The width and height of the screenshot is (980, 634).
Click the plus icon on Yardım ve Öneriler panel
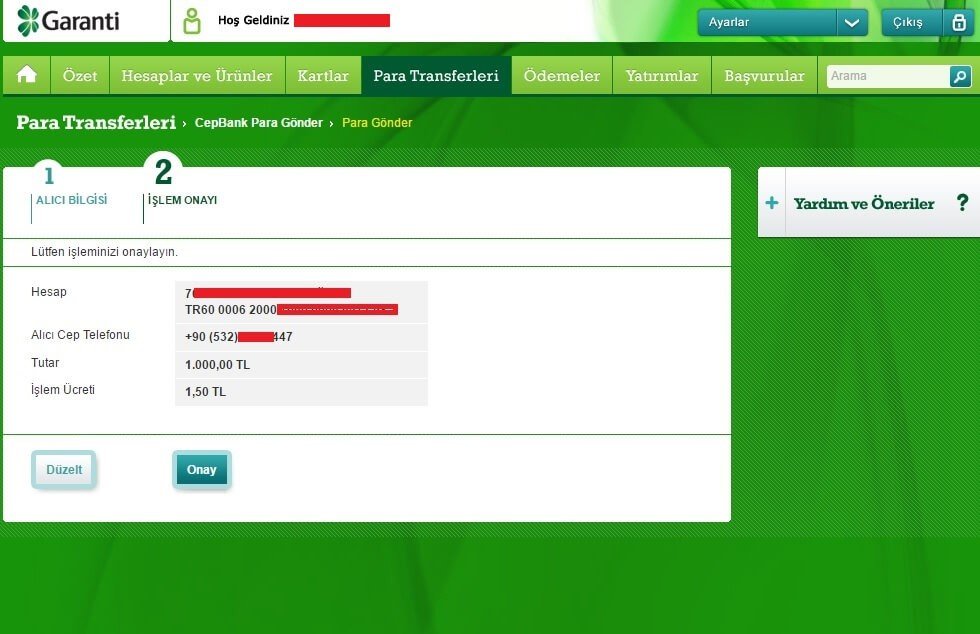point(772,202)
